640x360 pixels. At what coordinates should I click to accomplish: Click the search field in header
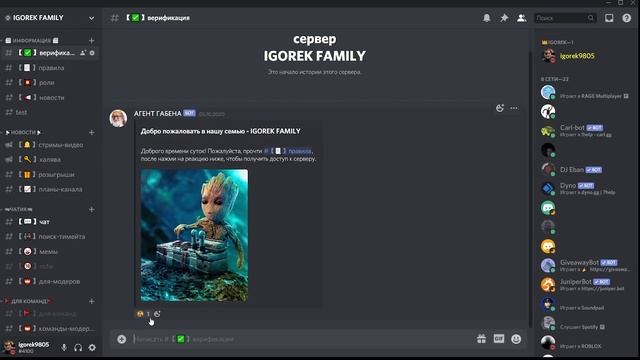[565, 18]
